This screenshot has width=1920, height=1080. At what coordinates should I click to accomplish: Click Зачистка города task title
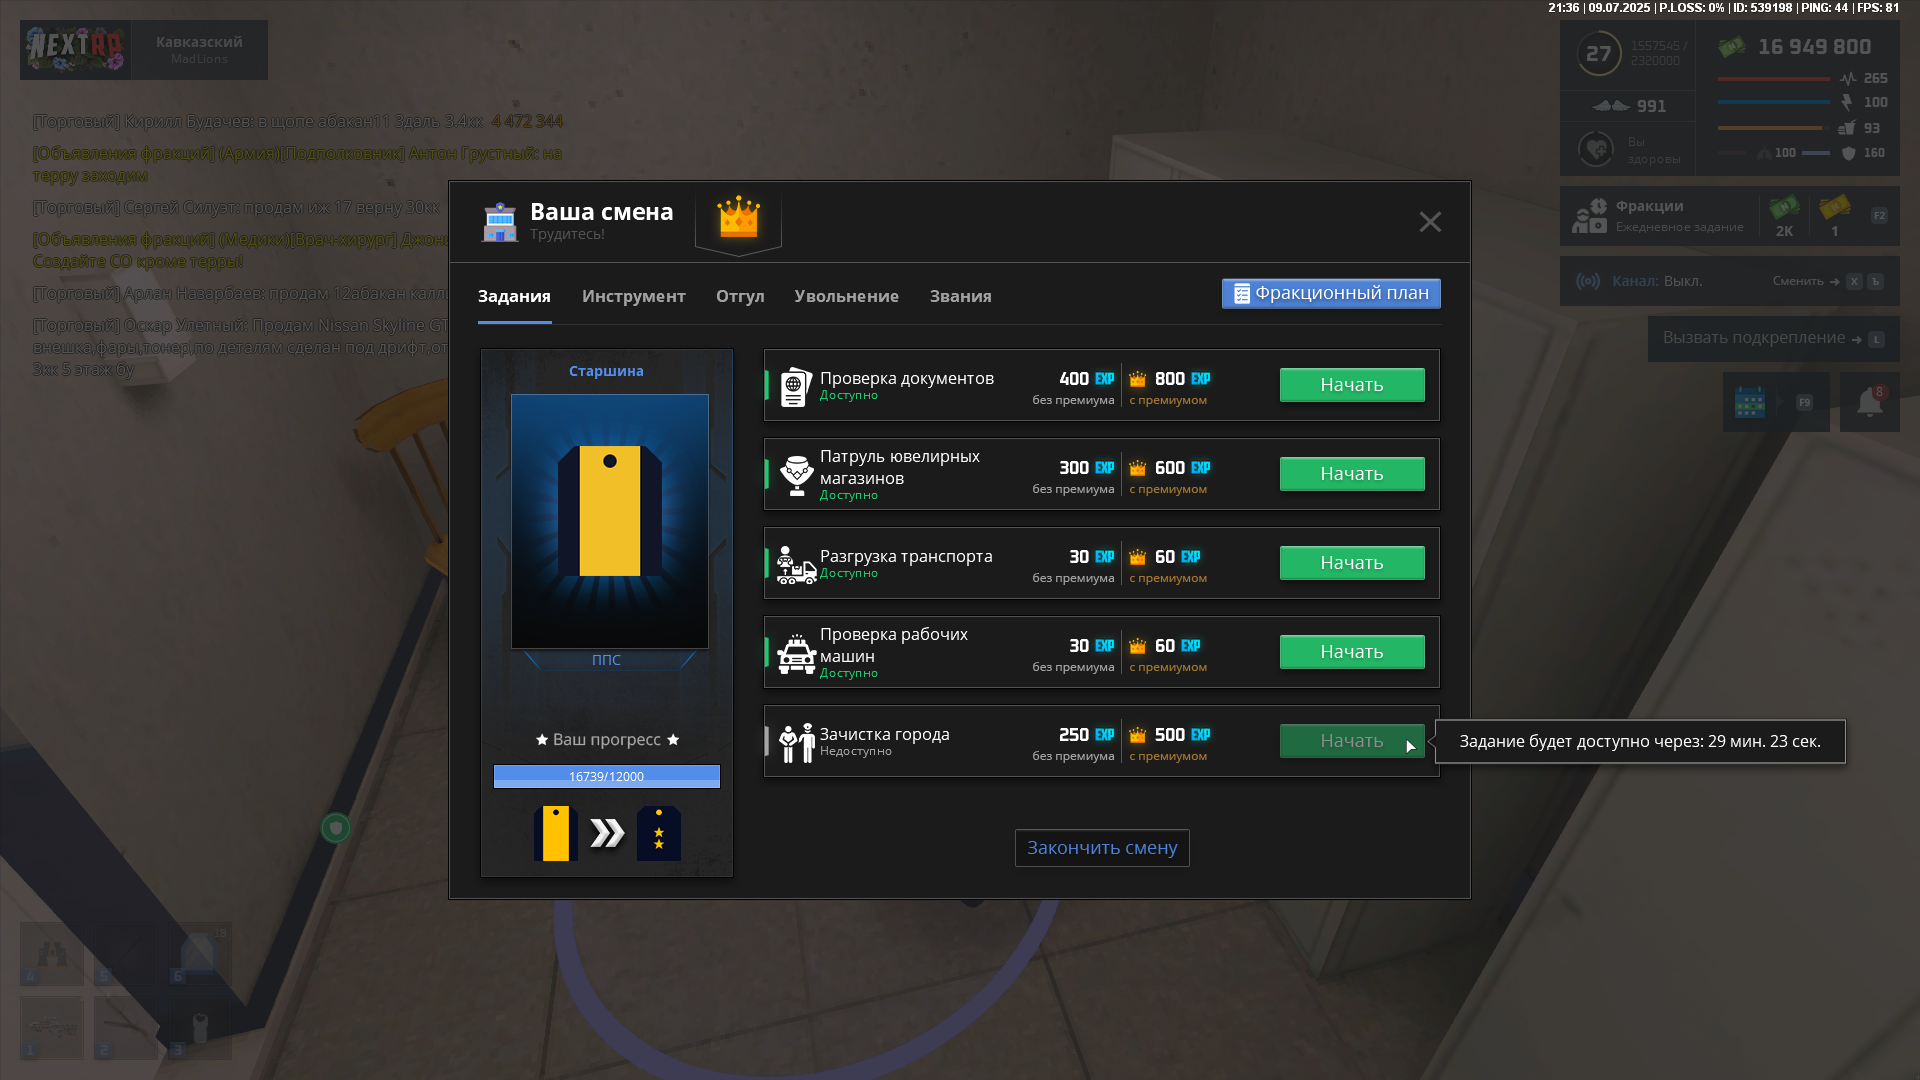pyautogui.click(x=885, y=734)
